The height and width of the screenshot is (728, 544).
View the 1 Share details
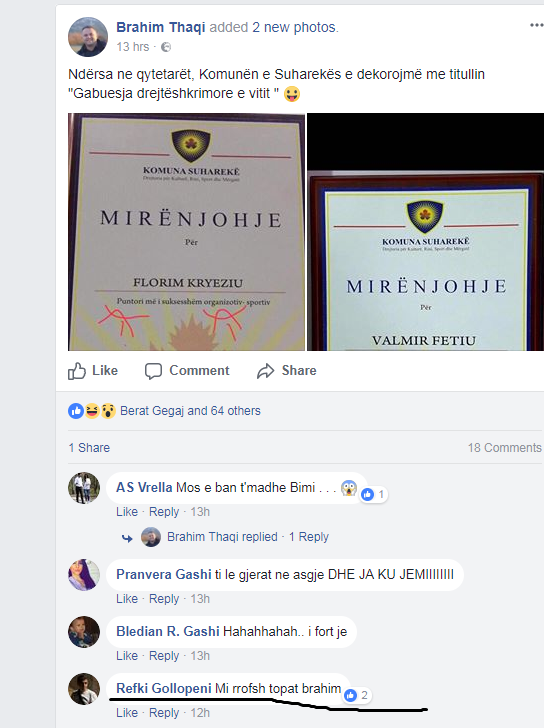pos(89,448)
